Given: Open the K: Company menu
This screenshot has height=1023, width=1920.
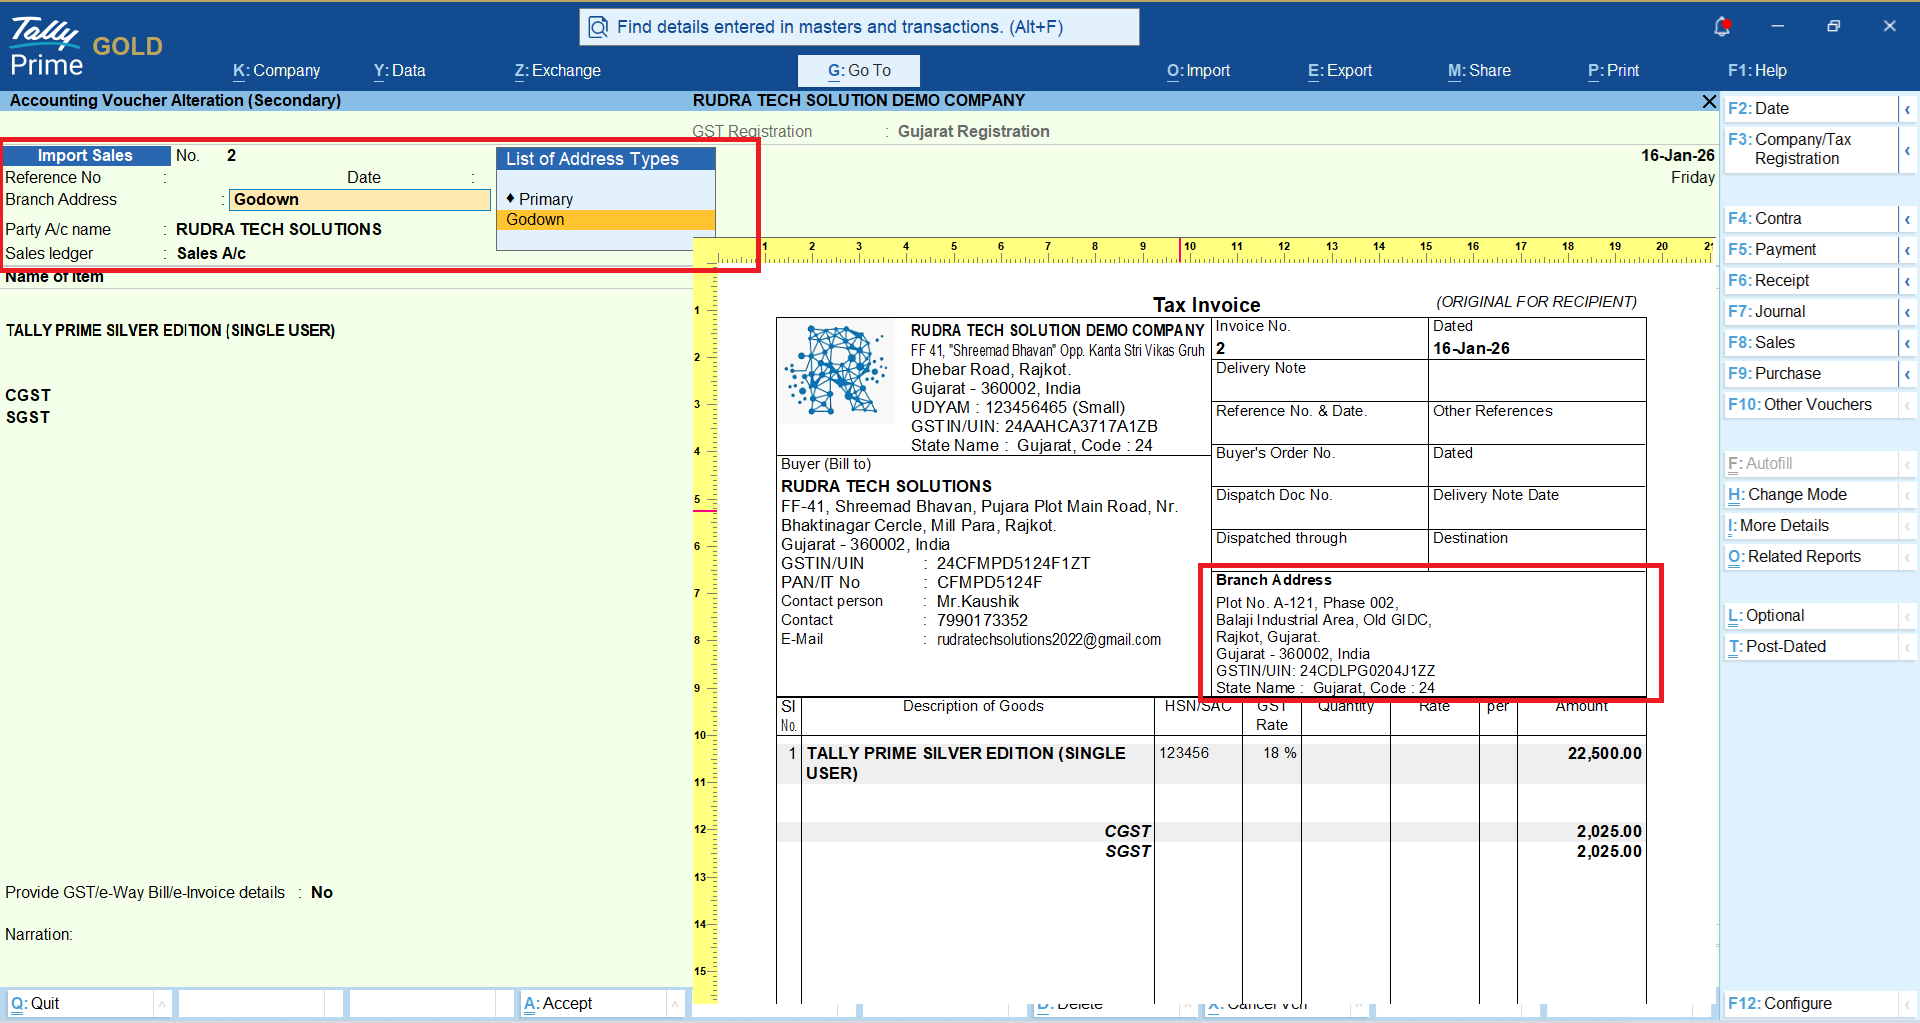Looking at the screenshot, I should pyautogui.click(x=276, y=71).
